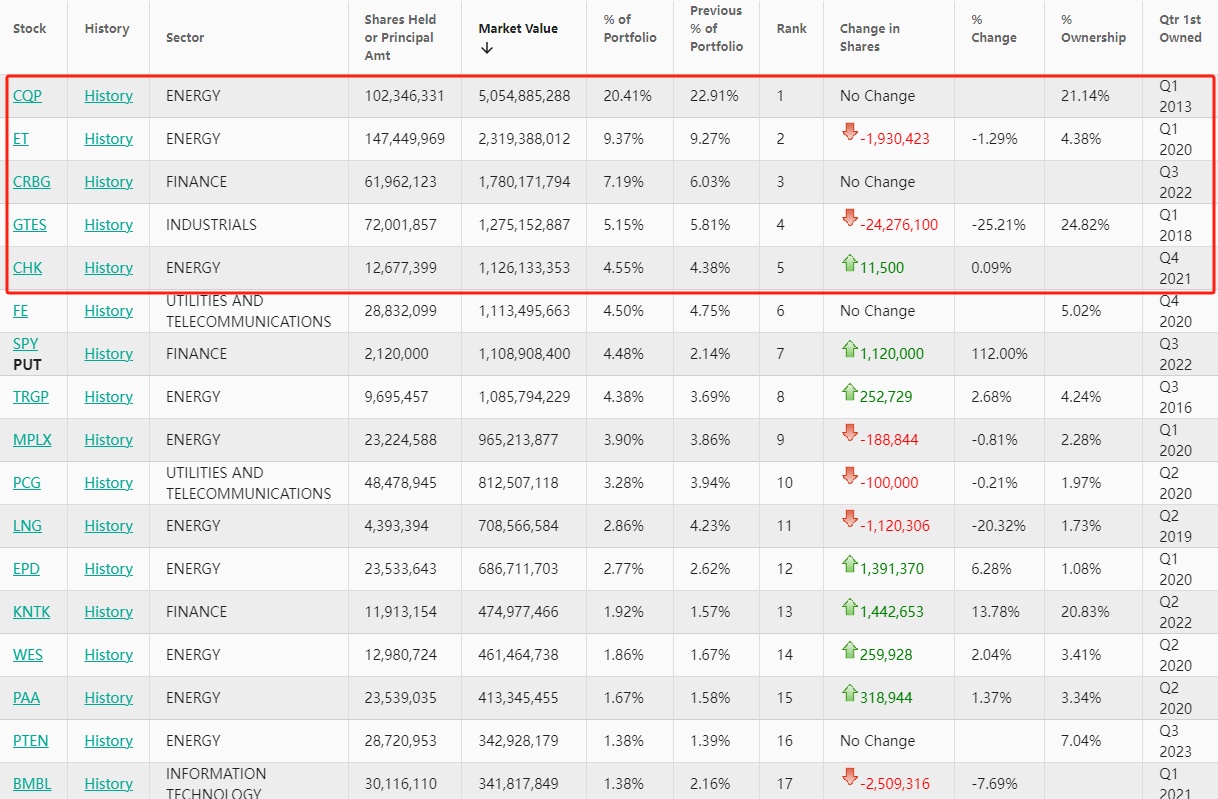Open the GTES stock ticker link
Viewport: 1218px width, 799px height.
[x=30, y=225]
